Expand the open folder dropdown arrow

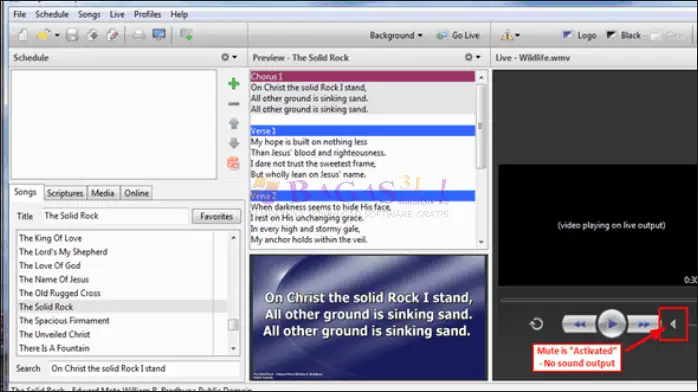57,35
